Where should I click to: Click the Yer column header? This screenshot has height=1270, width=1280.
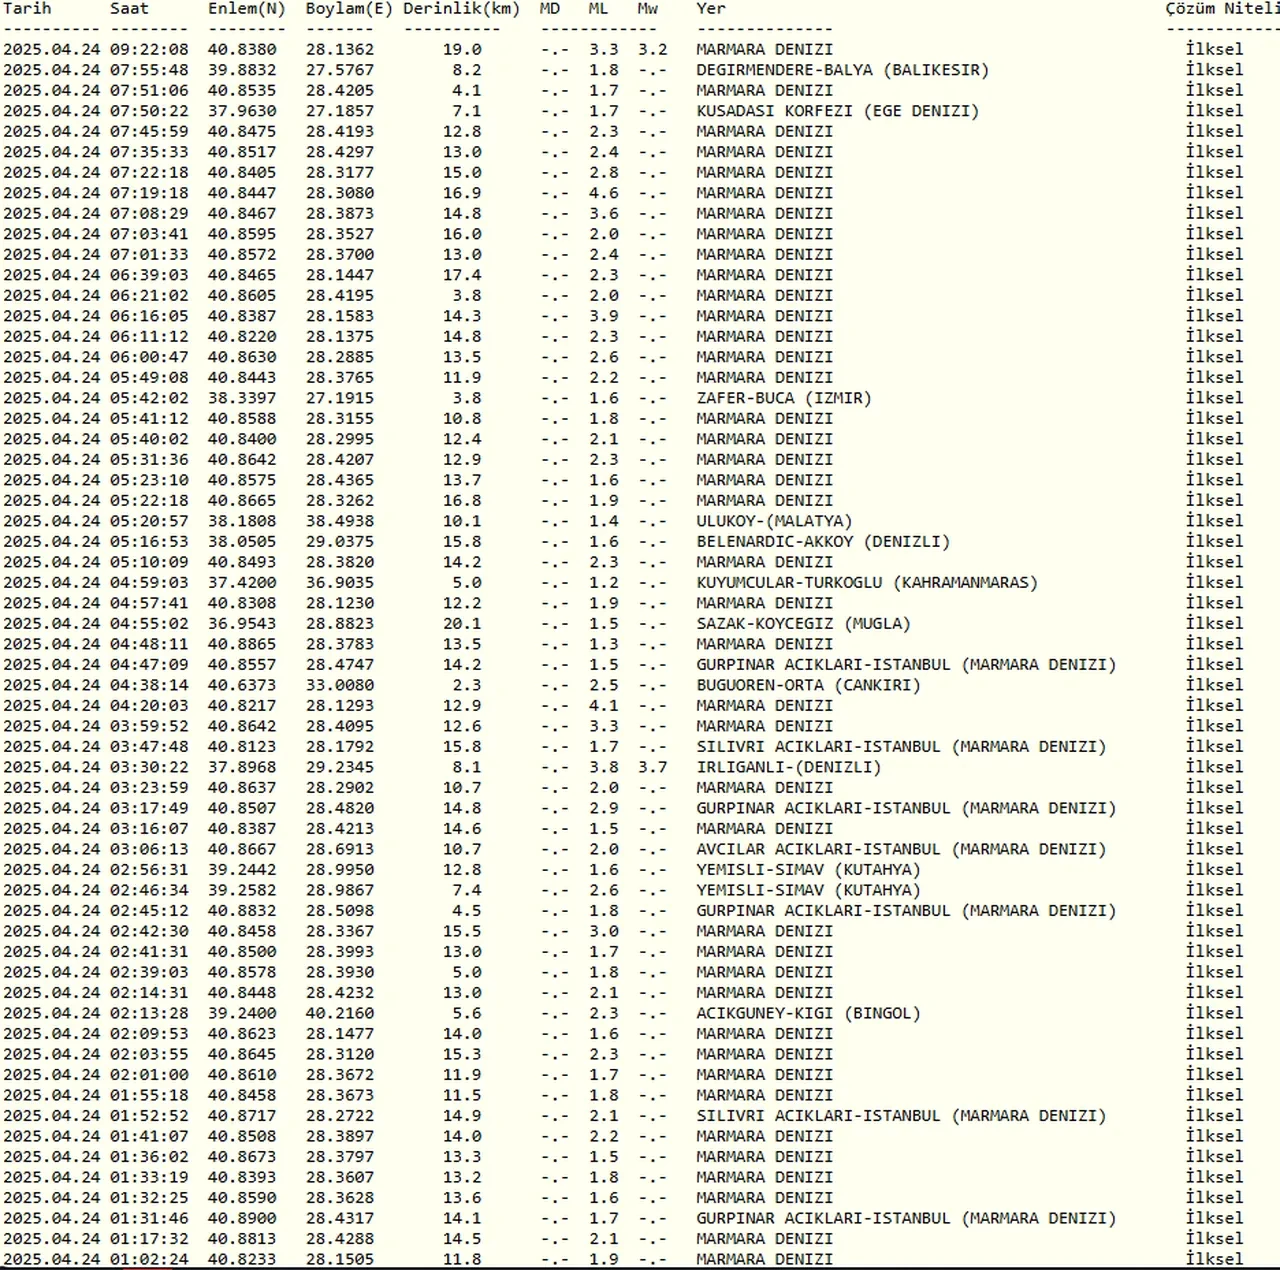point(711,9)
